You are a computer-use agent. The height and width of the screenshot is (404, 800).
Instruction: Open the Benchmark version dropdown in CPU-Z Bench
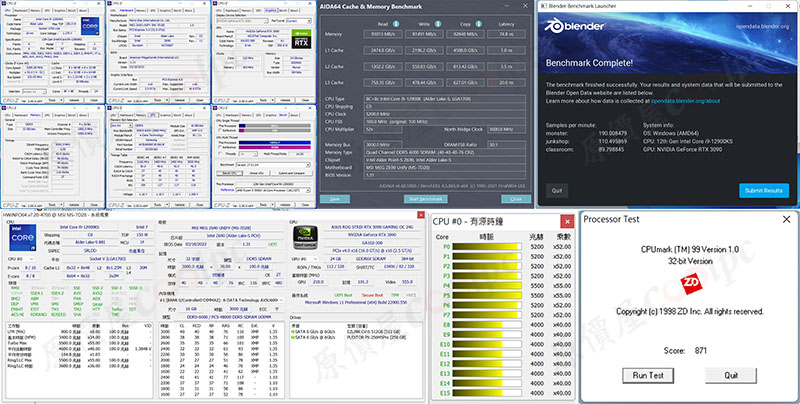[x=273, y=165]
